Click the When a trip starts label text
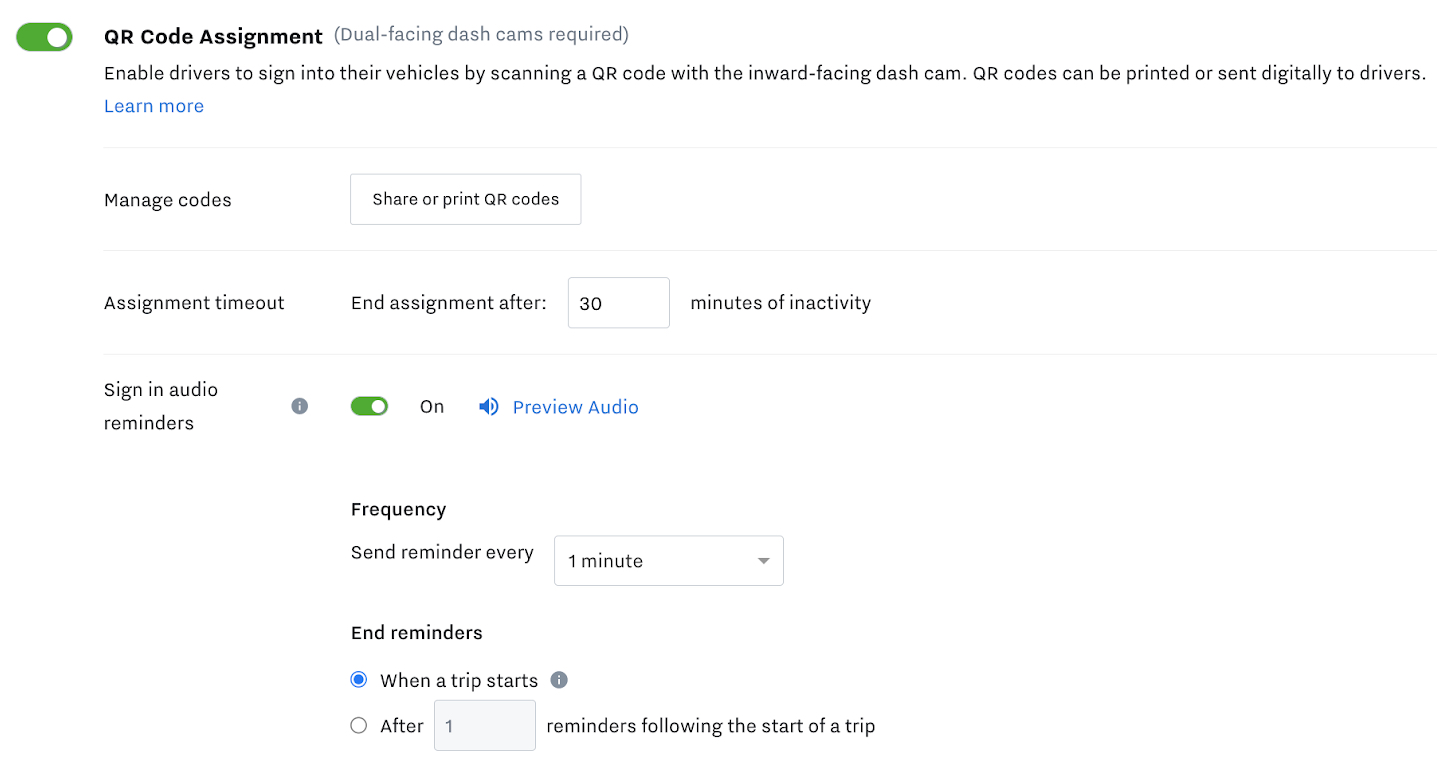The width and height of the screenshot is (1437, 767). point(459,680)
